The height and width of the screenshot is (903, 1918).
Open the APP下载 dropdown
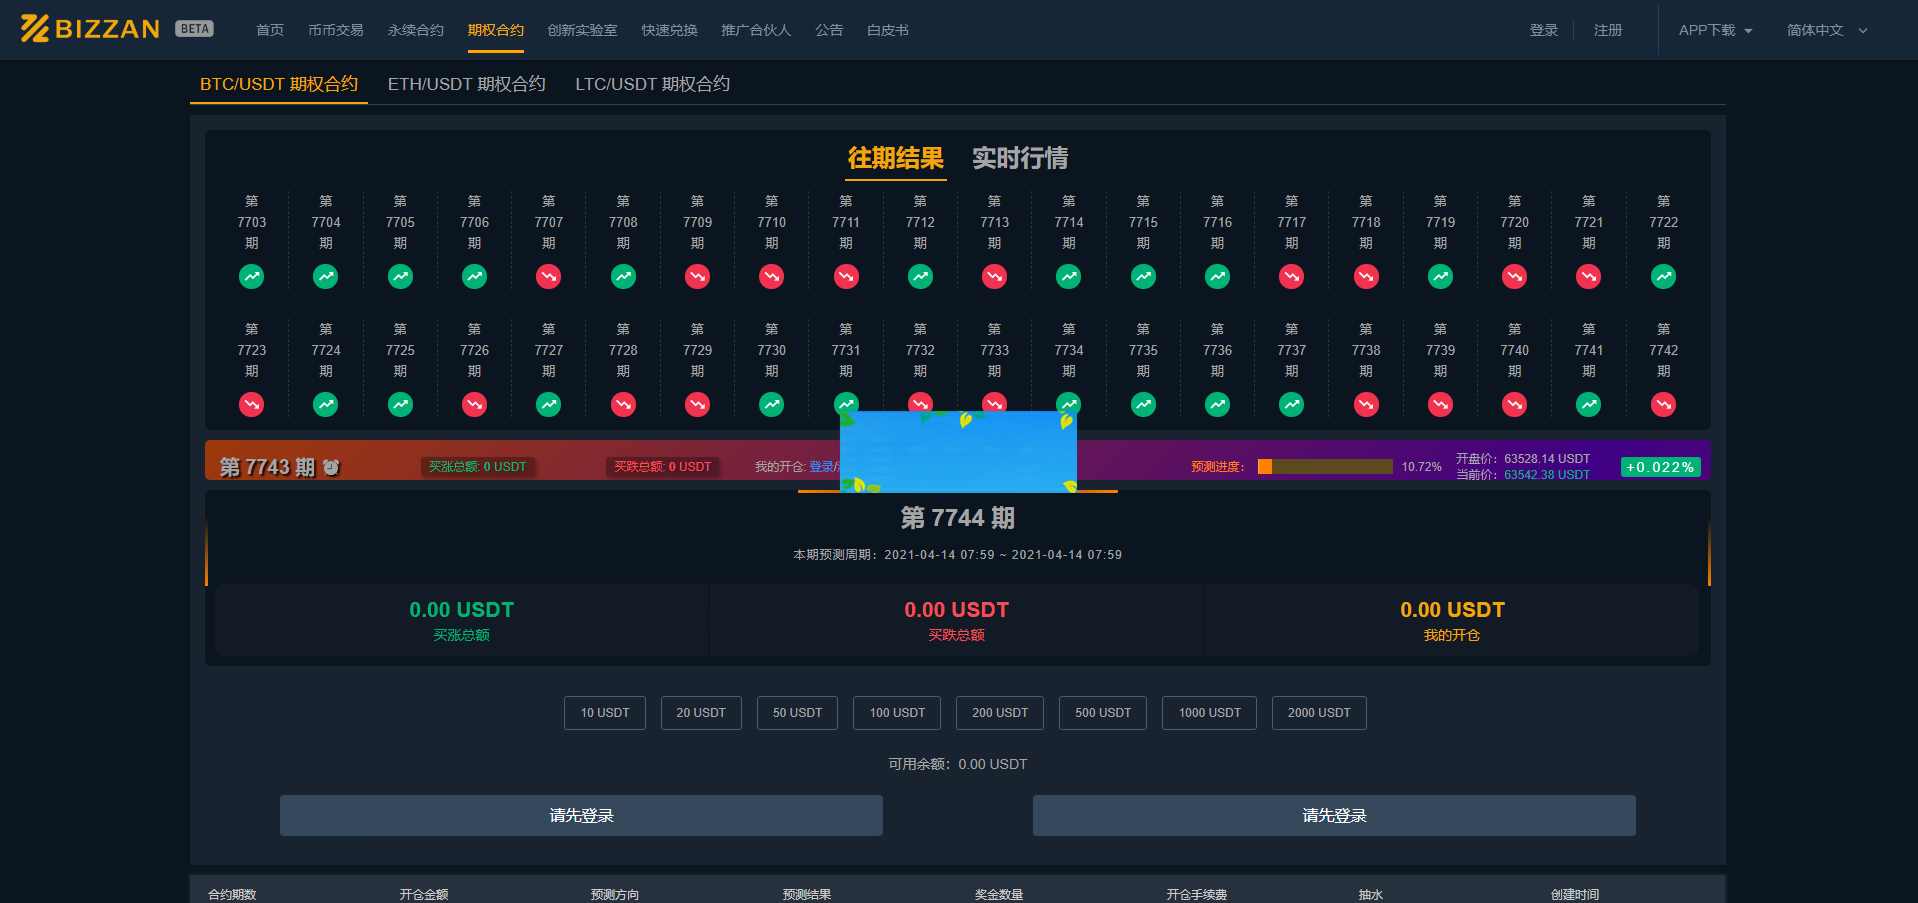(1714, 30)
